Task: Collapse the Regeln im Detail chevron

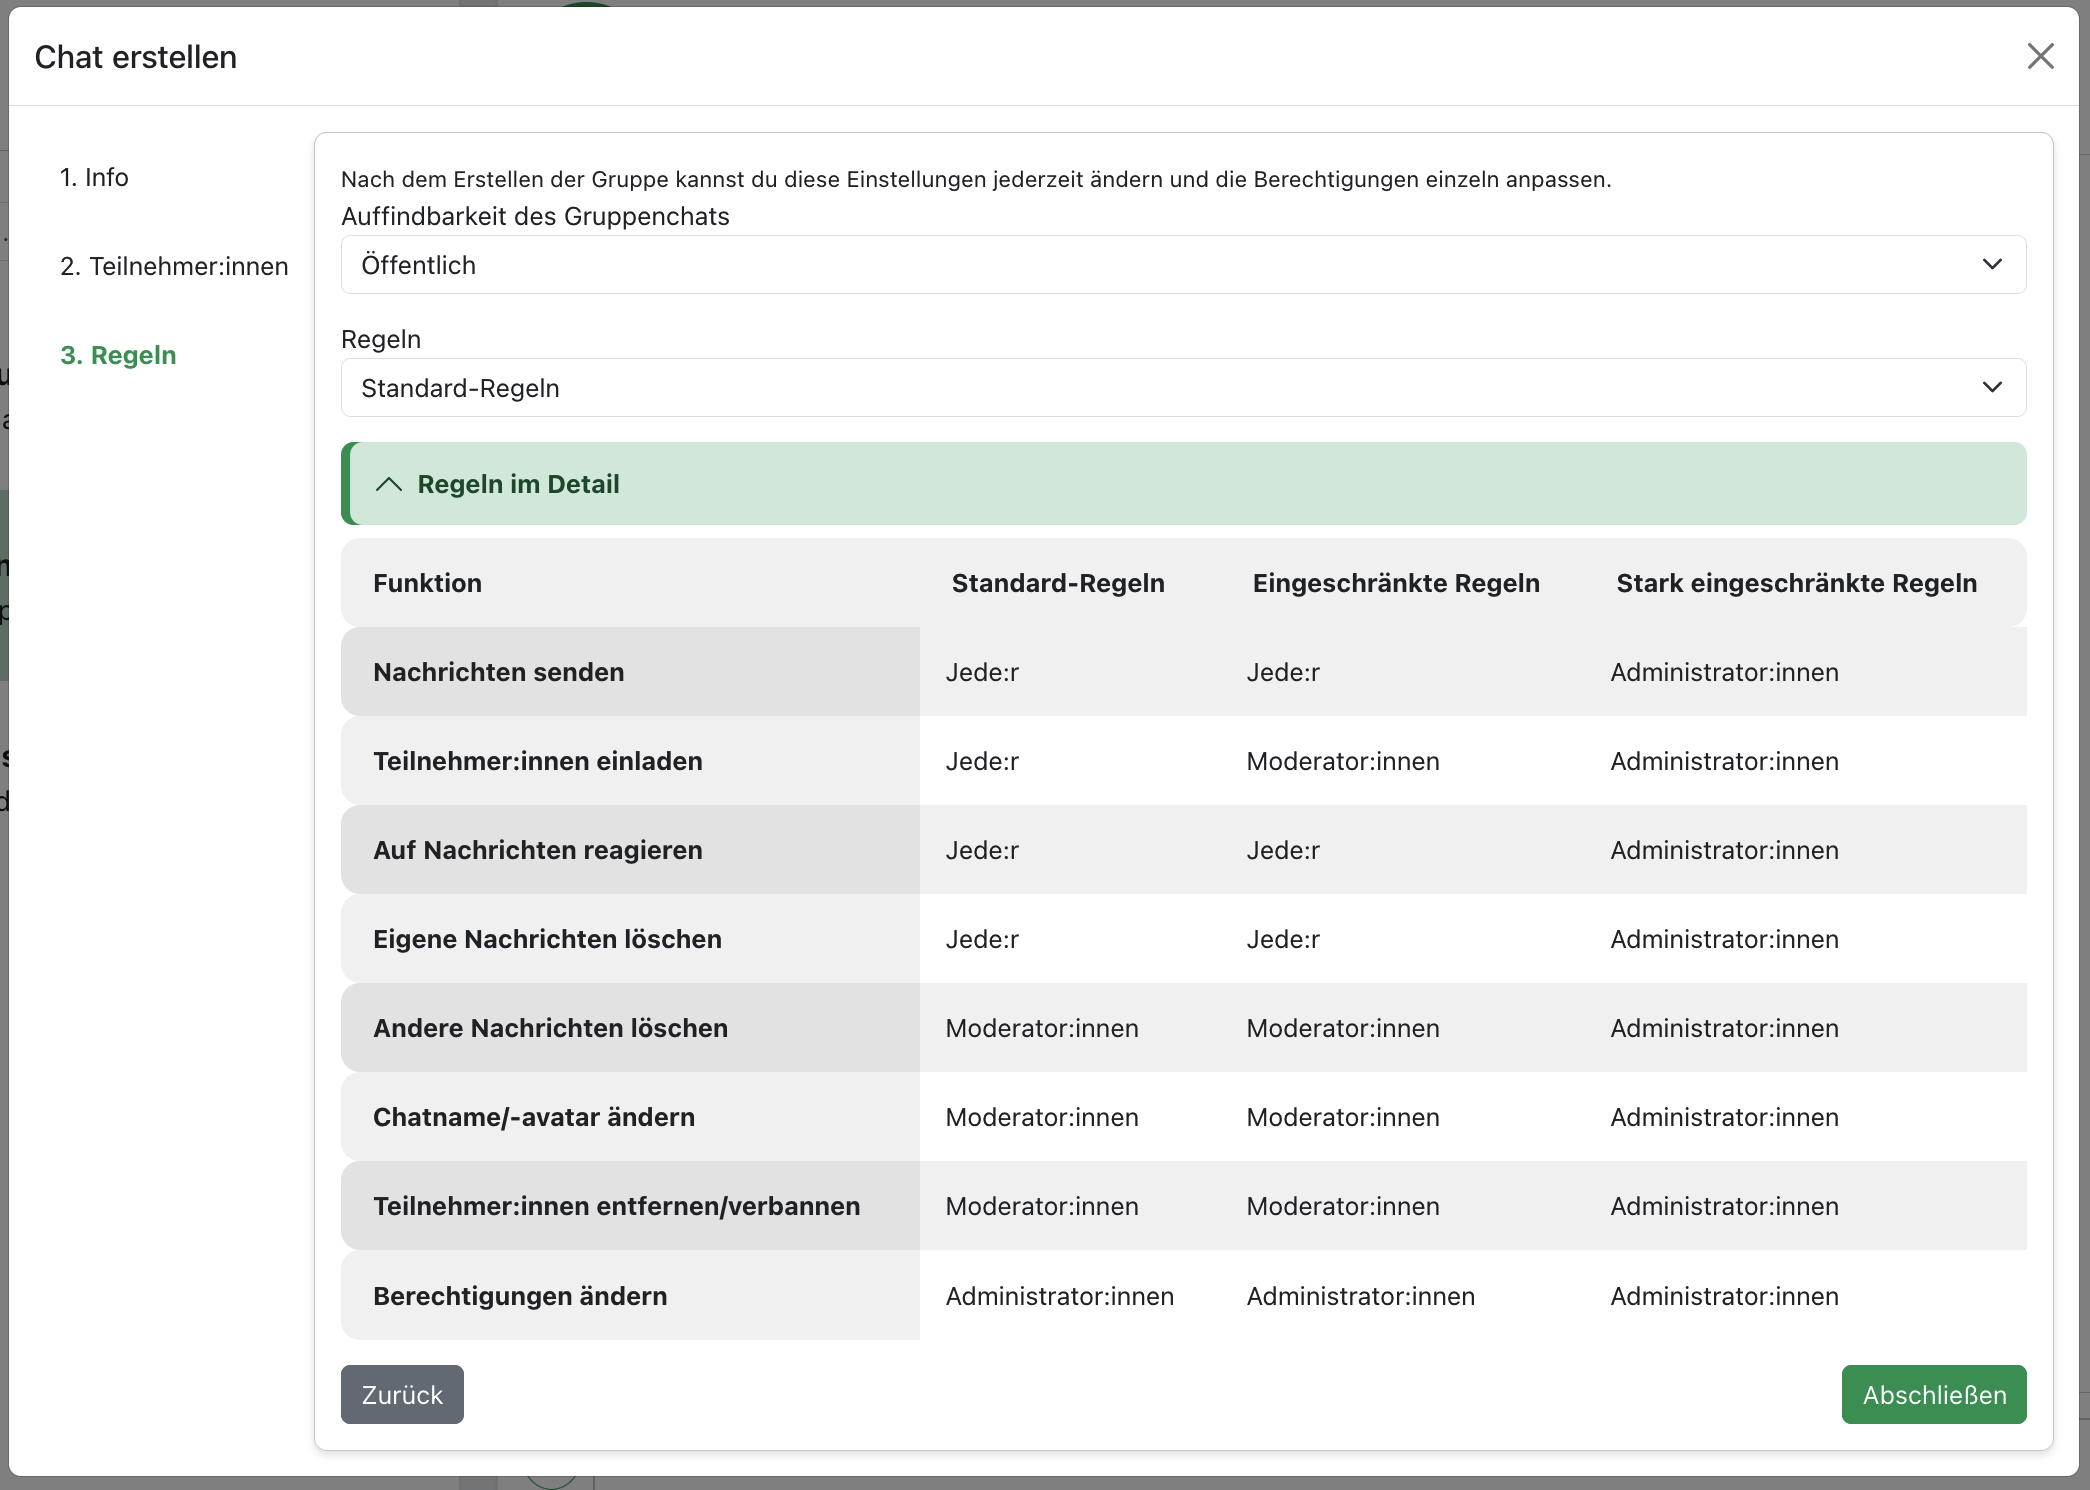Action: tap(388, 485)
